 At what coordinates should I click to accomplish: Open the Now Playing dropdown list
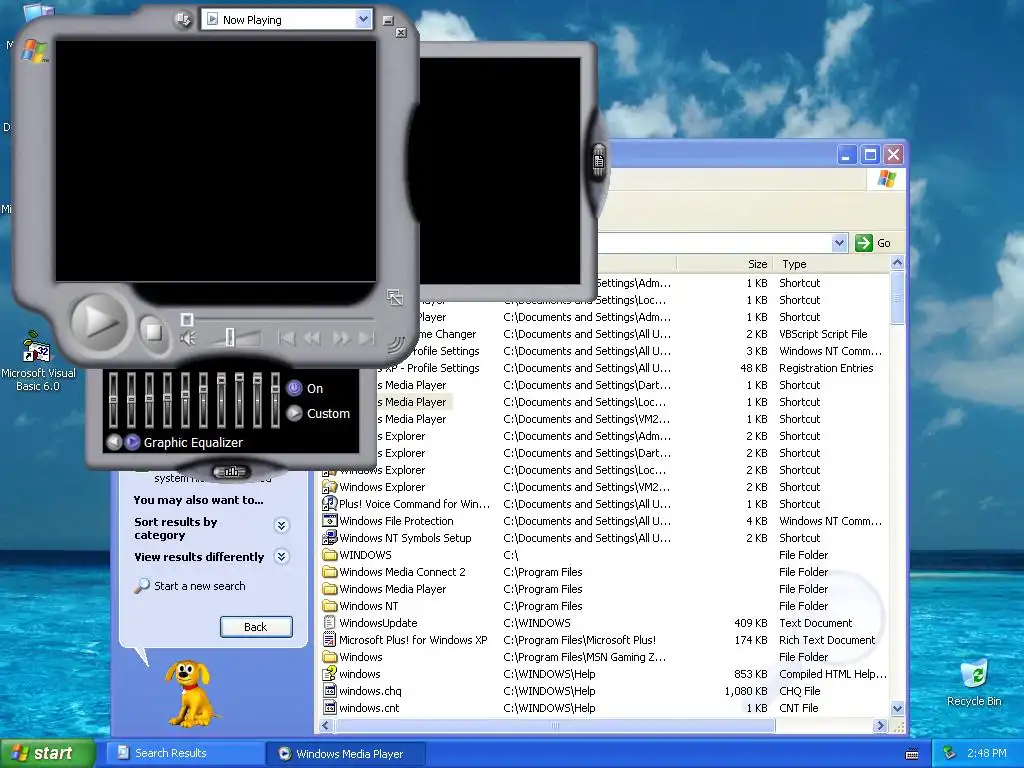pyautogui.click(x=363, y=20)
